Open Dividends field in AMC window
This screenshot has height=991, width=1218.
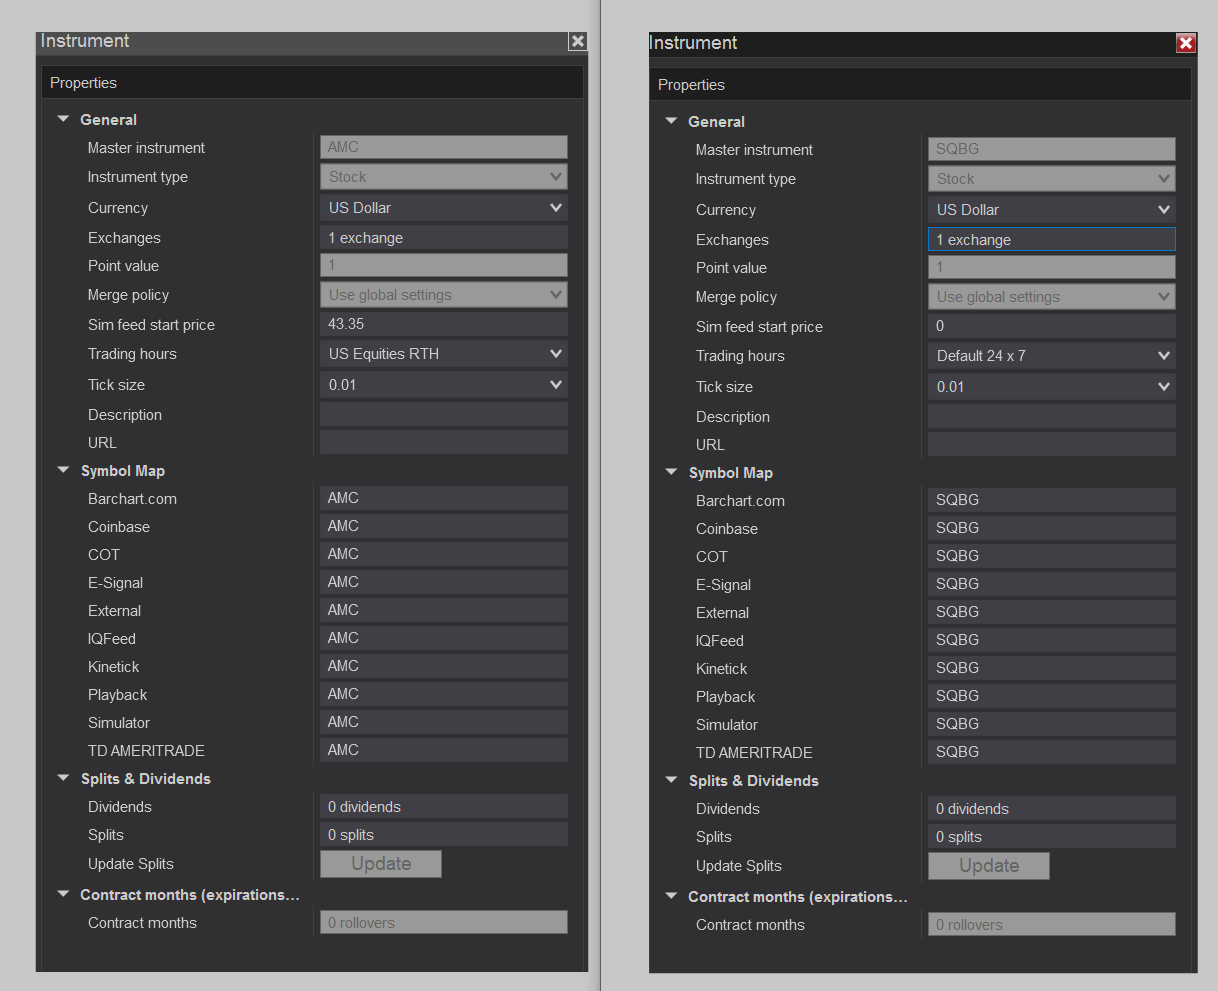[444, 806]
